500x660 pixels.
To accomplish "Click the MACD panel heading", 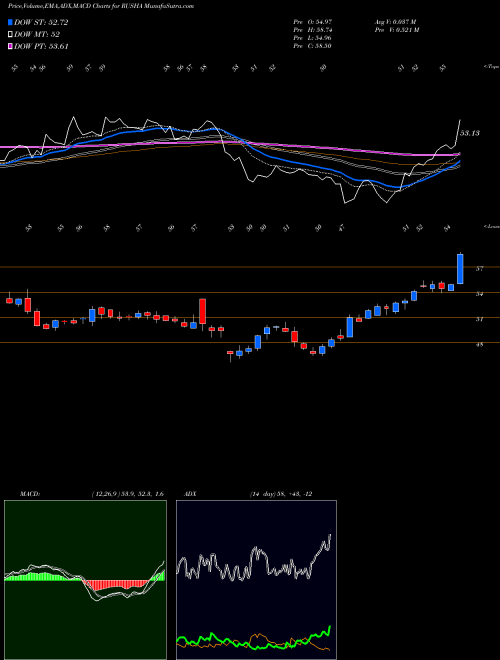I will [29, 494].
